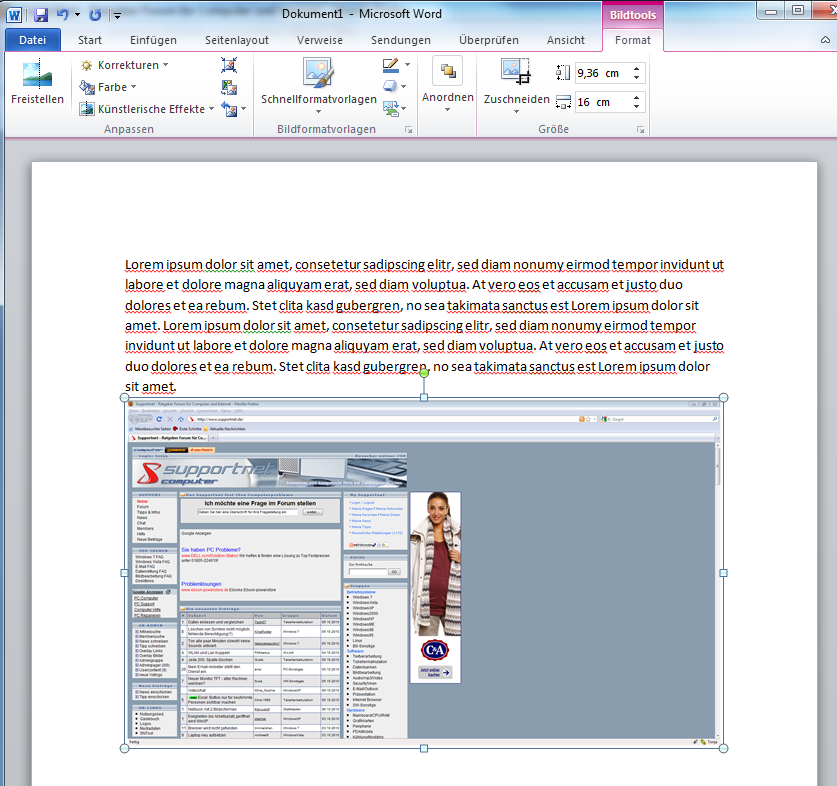Screen dimensions: 837x786
Task: Click the Bildrahmen pen icon
Action: pos(389,62)
